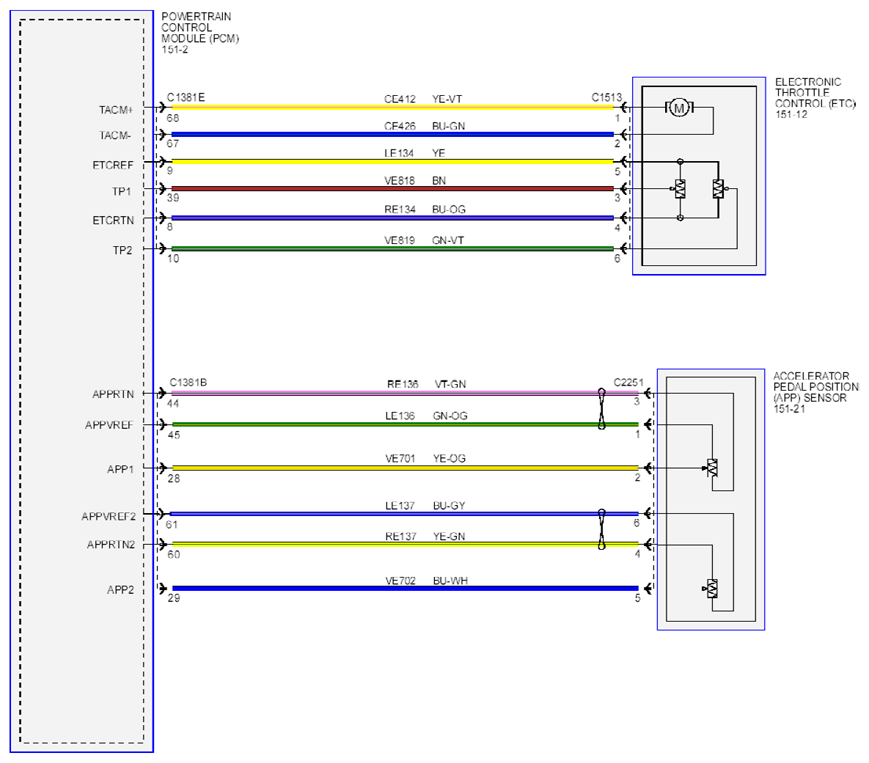This screenshot has height=763, width=869.
Task: Click the APPRTN2 pin label
Action: [111, 545]
